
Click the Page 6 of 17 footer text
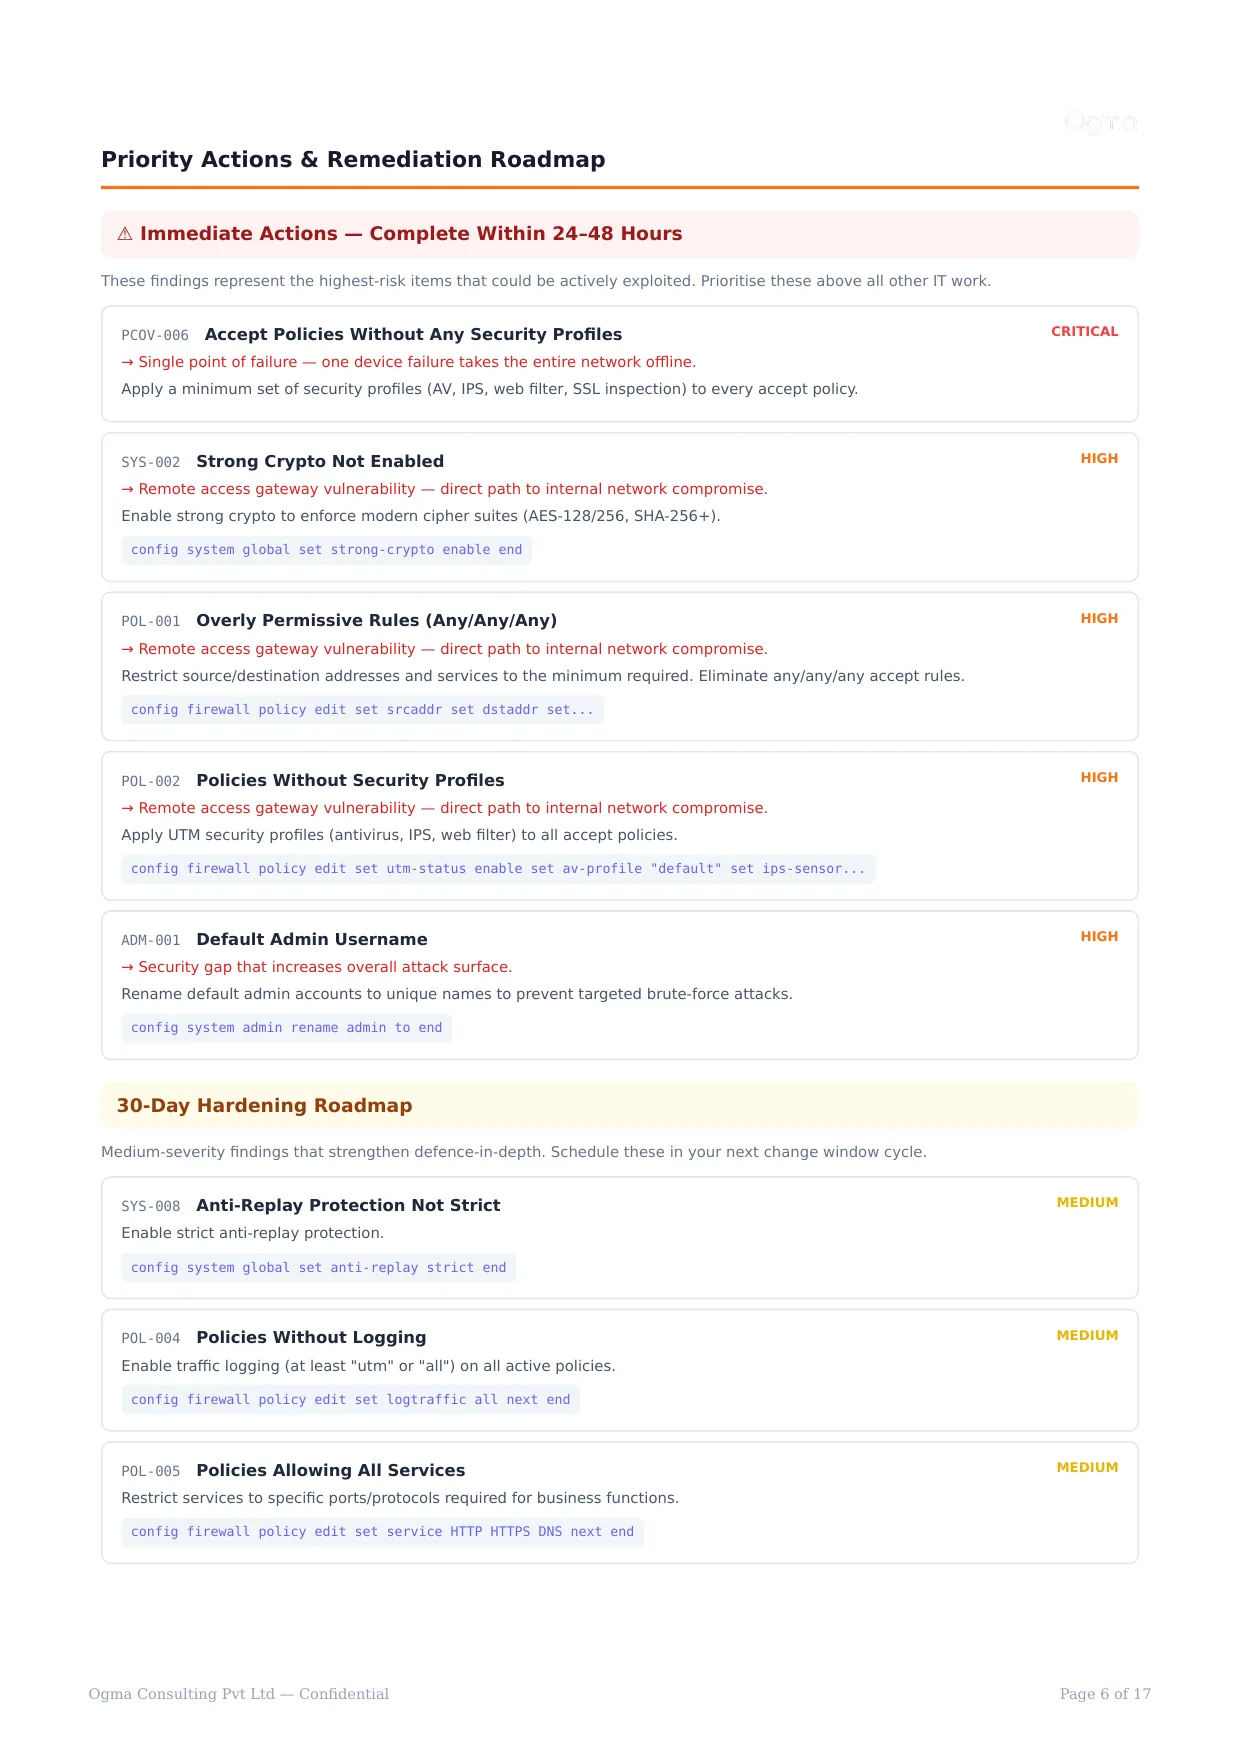pos(1105,1694)
